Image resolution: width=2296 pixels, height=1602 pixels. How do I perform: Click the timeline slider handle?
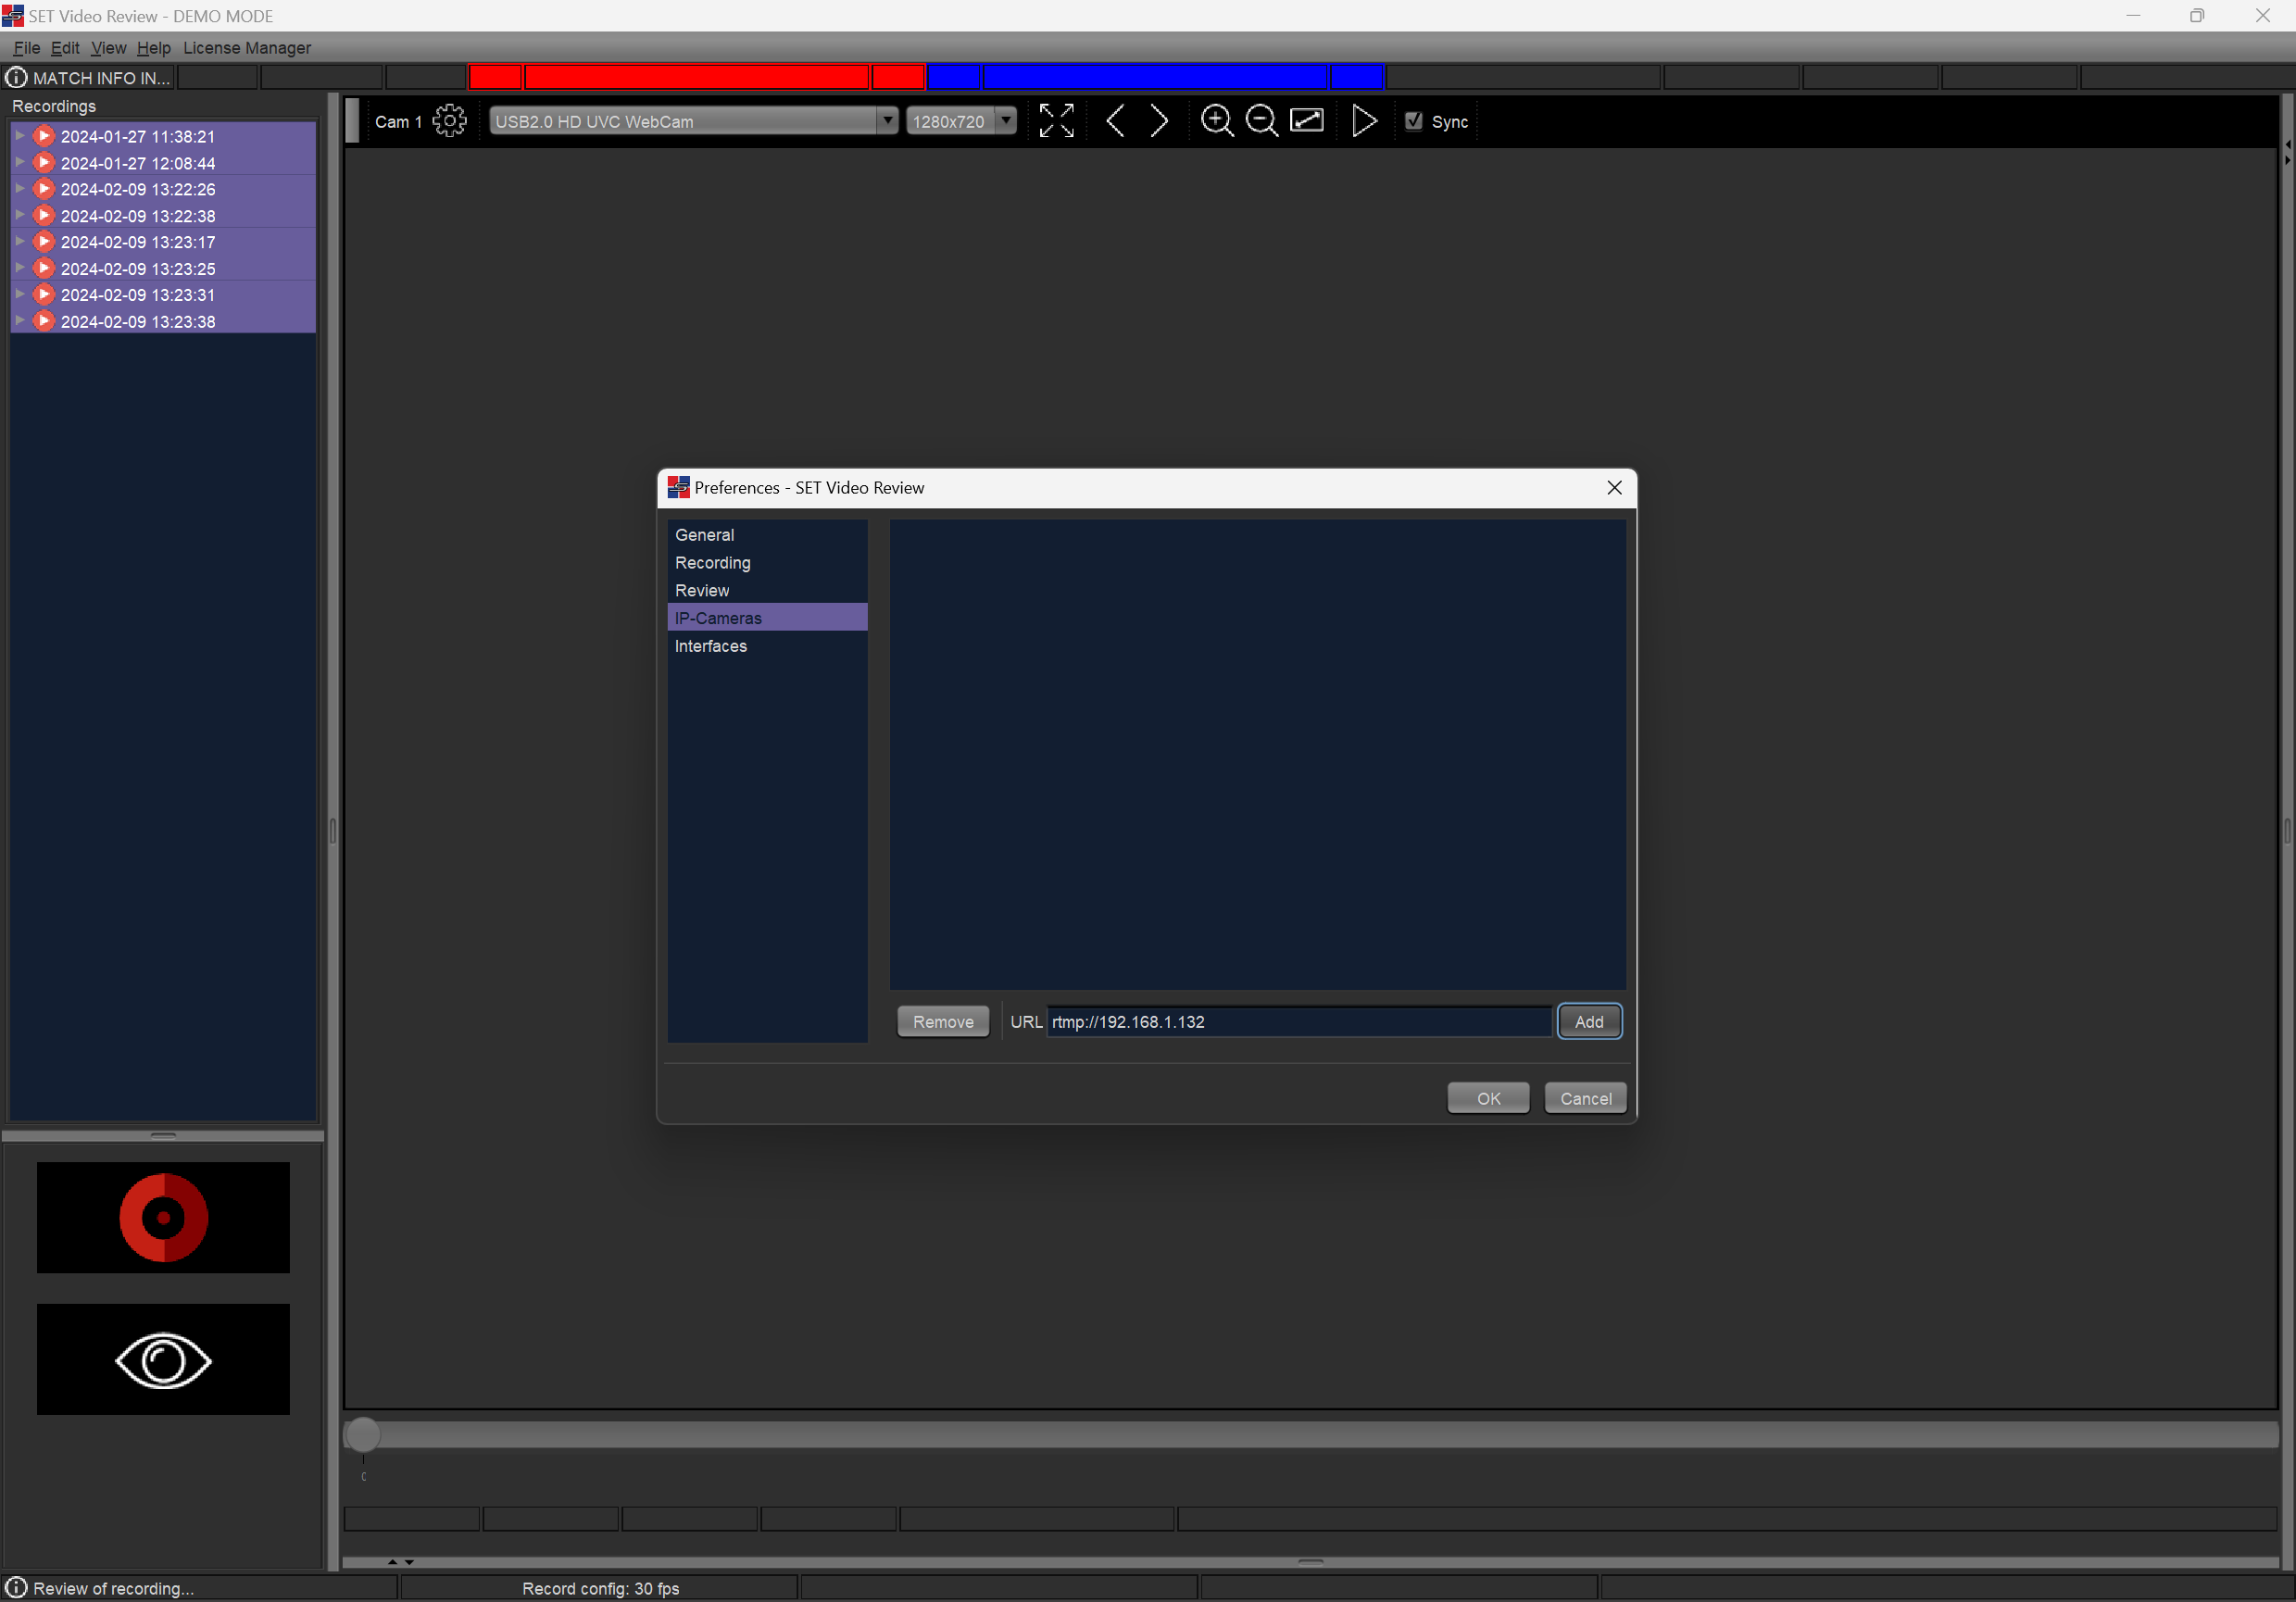pyautogui.click(x=363, y=1434)
